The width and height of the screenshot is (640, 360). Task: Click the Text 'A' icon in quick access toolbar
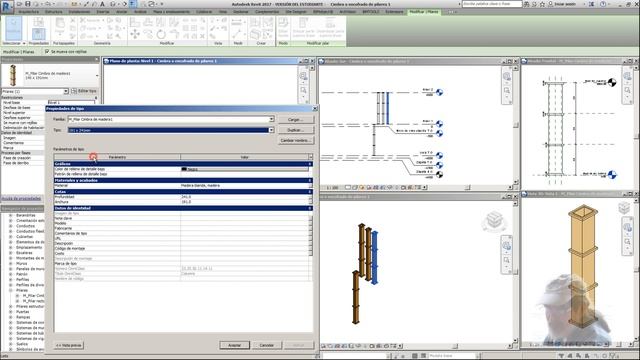coord(102,4)
